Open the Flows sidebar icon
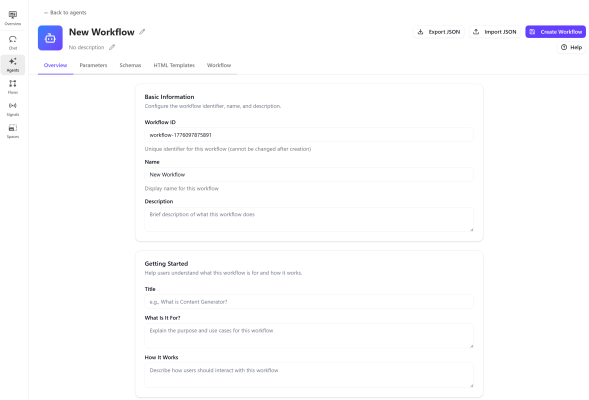 (13, 87)
